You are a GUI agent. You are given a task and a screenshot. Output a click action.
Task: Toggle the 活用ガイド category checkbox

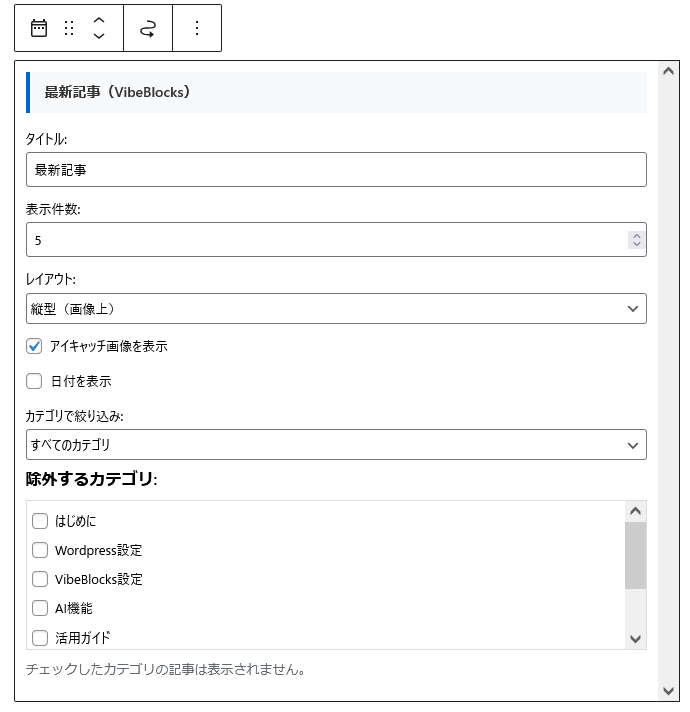click(40, 637)
